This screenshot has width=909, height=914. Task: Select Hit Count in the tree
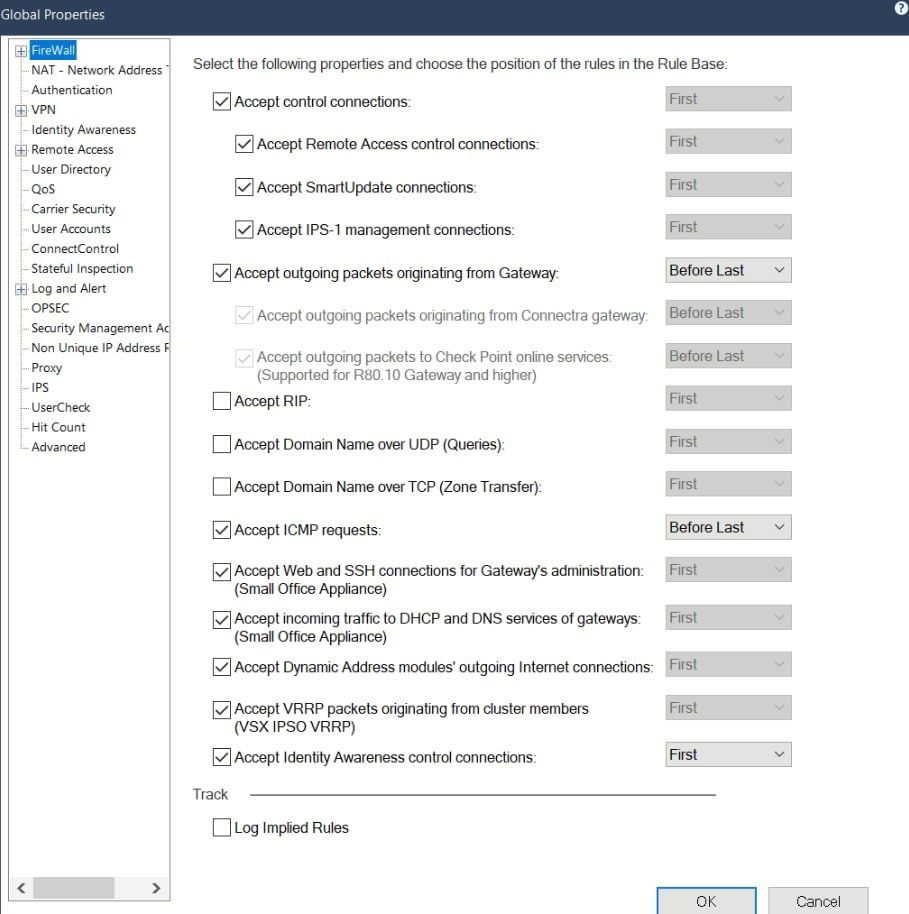pos(58,427)
